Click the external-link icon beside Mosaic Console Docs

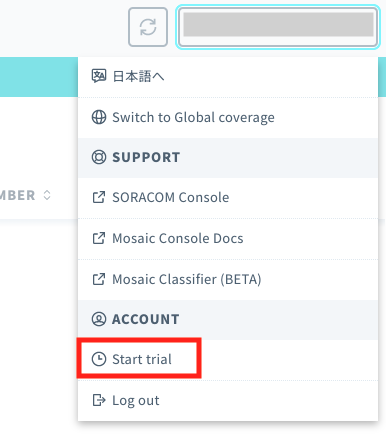(99, 238)
